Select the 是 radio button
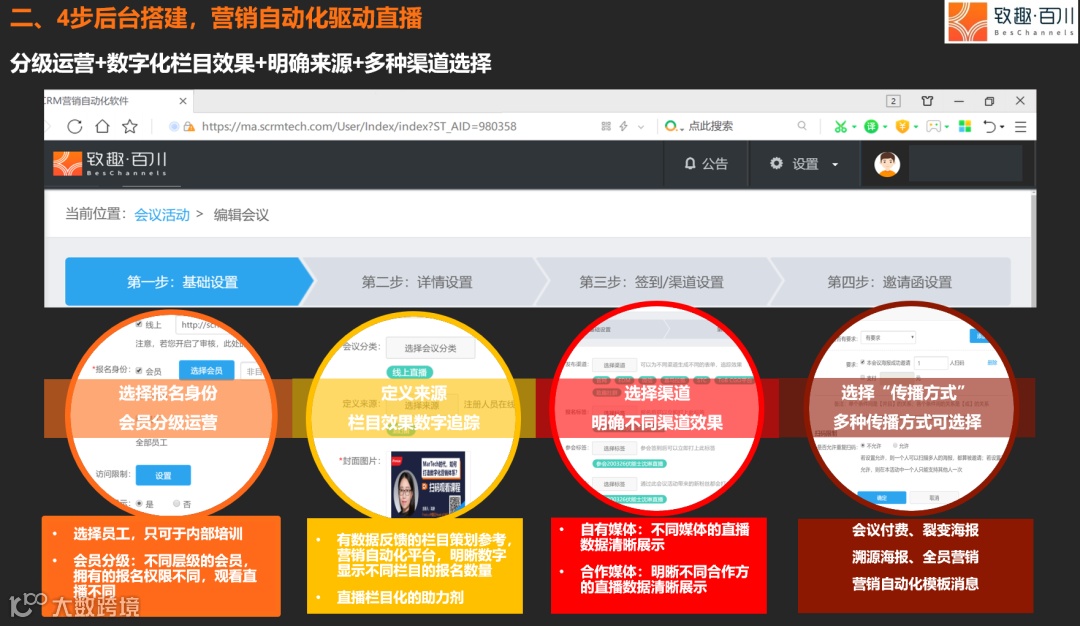The height and width of the screenshot is (626, 1080). [x=139, y=503]
